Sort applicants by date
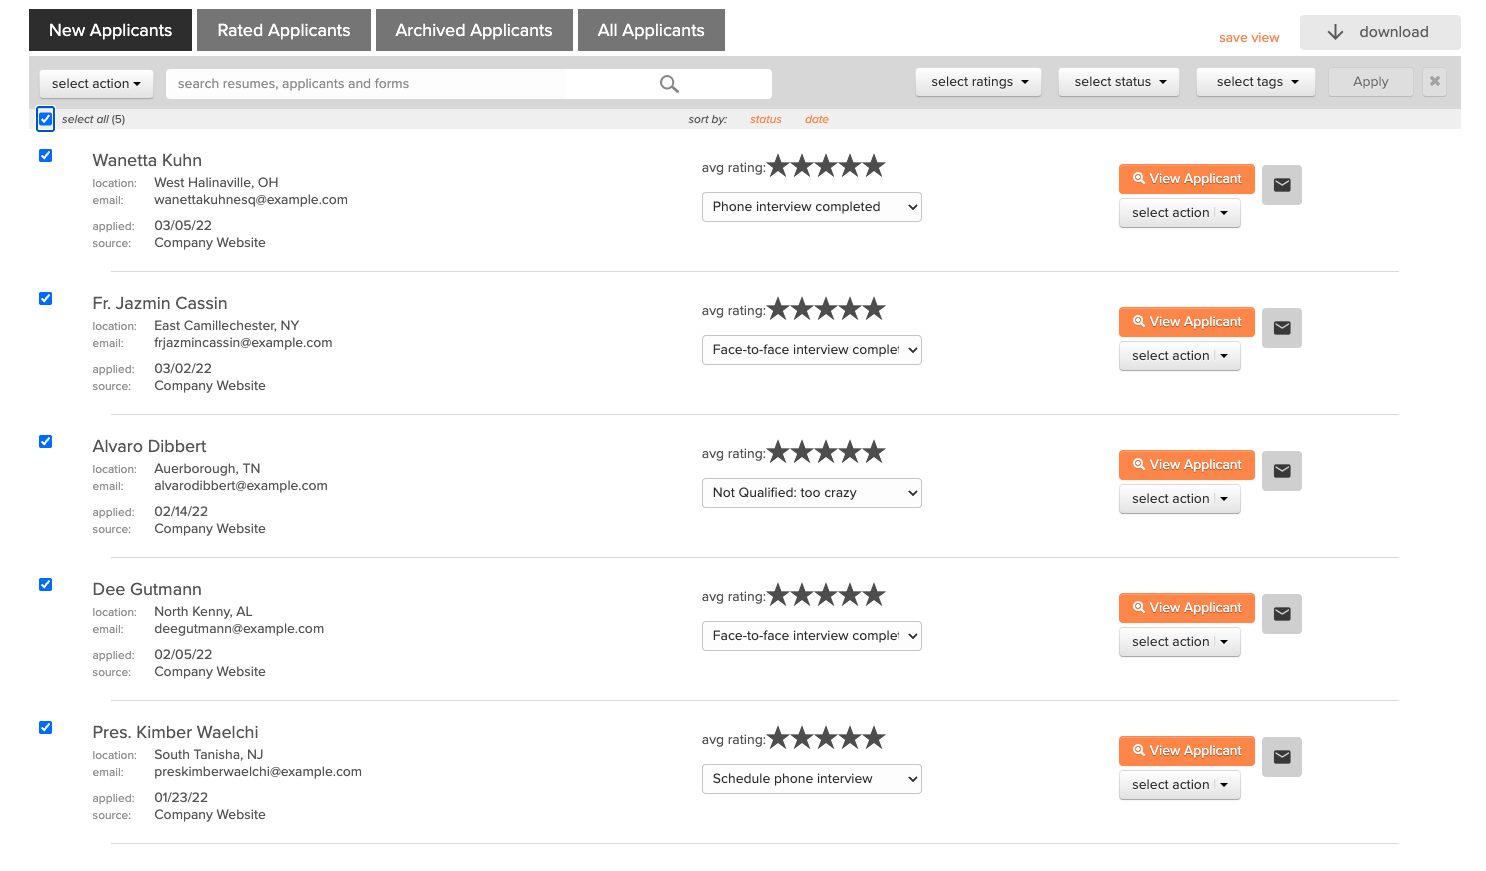This screenshot has height=871, width=1486. coord(817,119)
